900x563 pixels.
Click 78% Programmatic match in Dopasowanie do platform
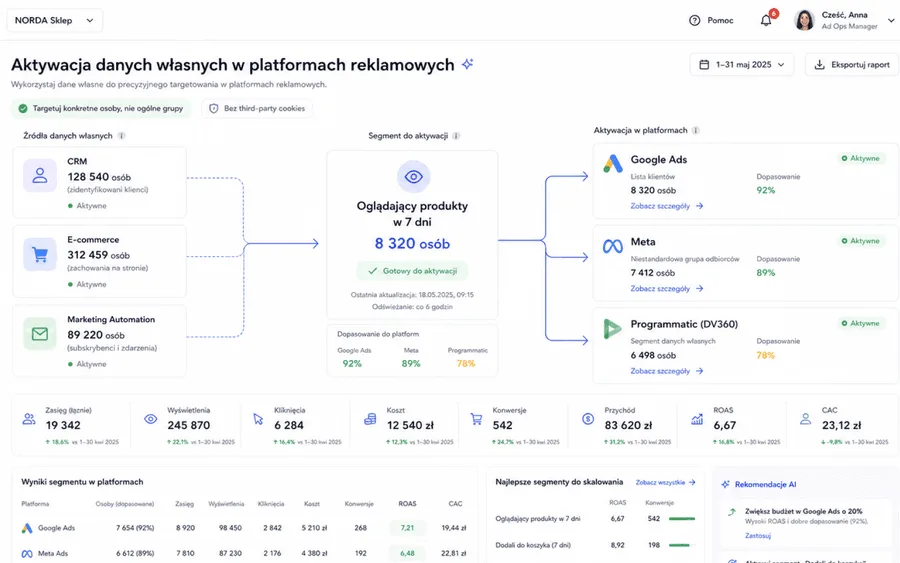pyautogui.click(x=465, y=364)
